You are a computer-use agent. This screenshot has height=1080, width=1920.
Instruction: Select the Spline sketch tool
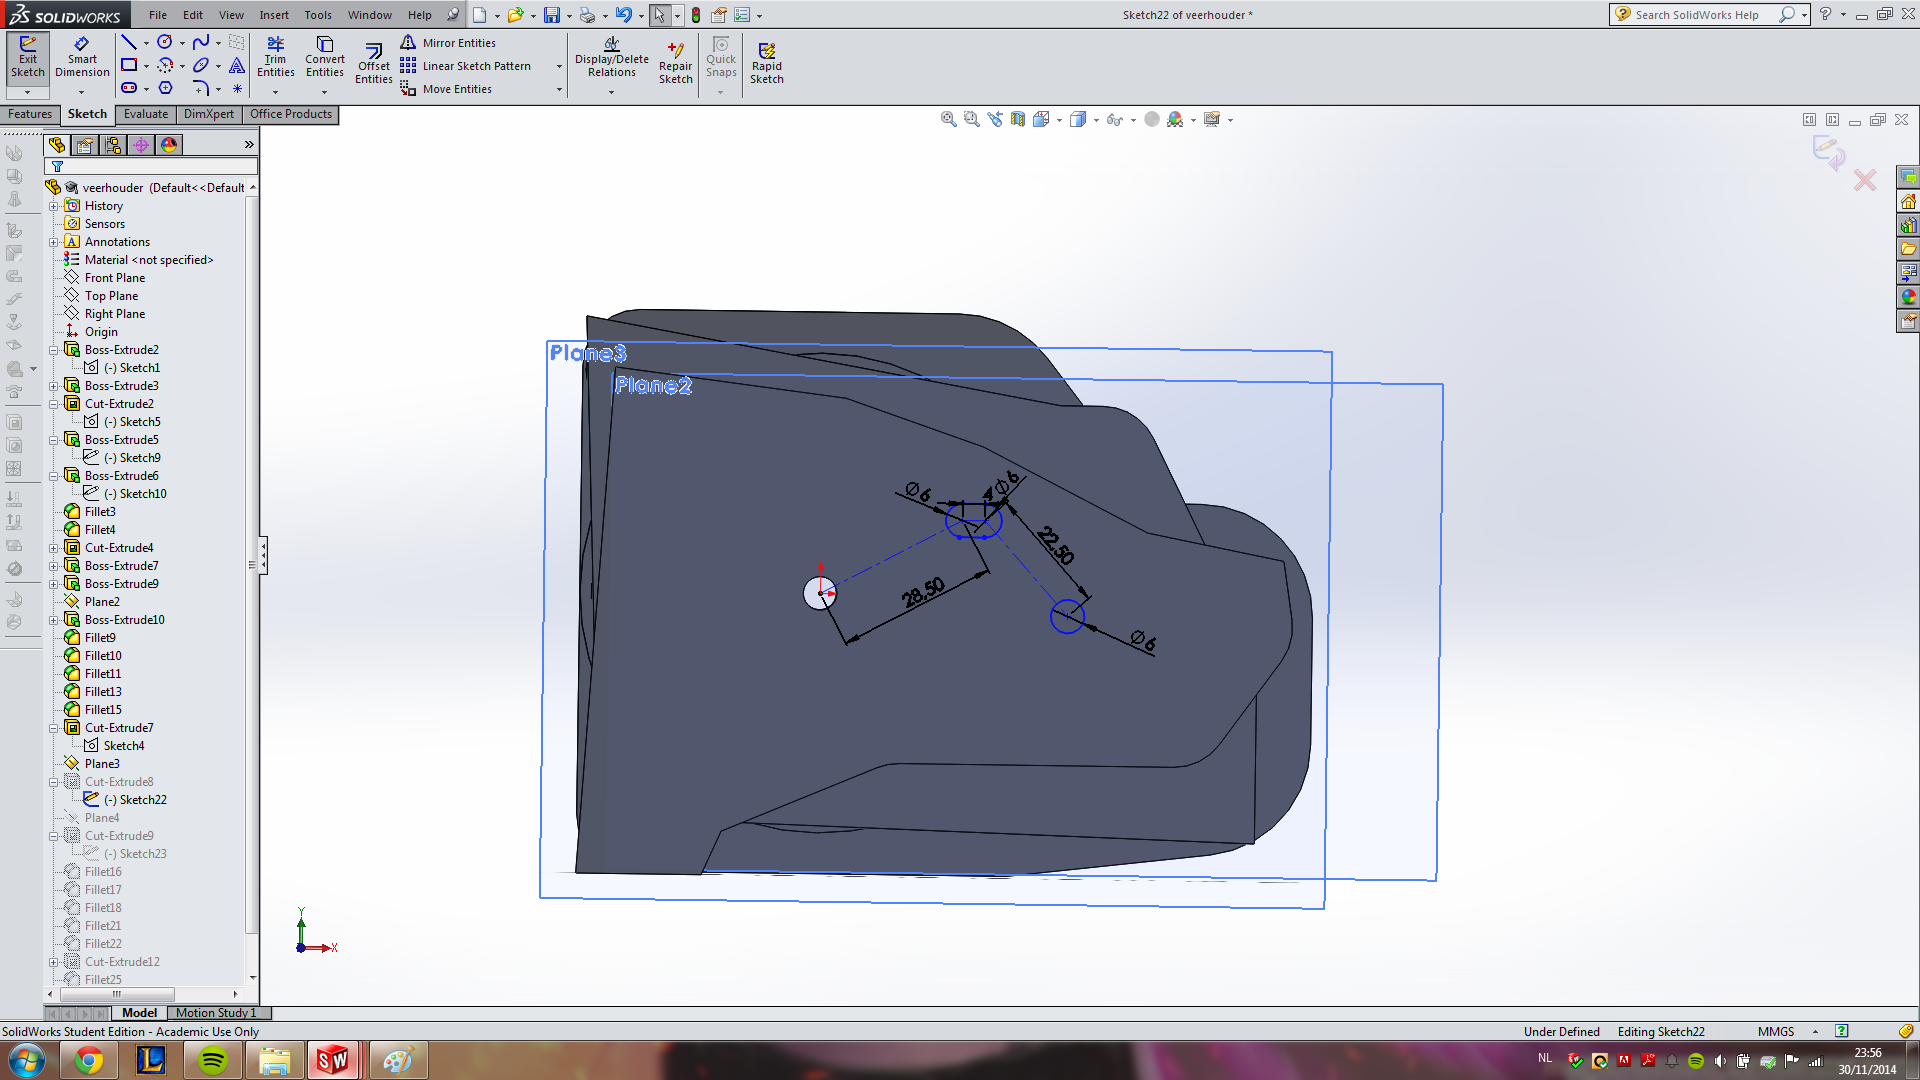coord(201,42)
